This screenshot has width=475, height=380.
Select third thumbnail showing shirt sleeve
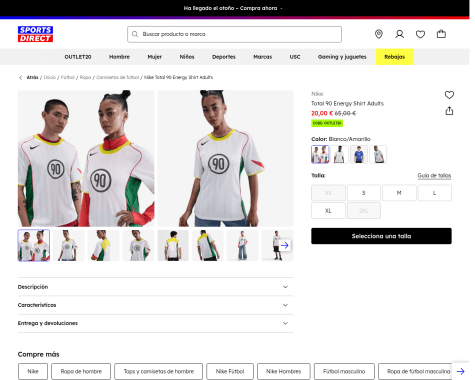(103, 245)
